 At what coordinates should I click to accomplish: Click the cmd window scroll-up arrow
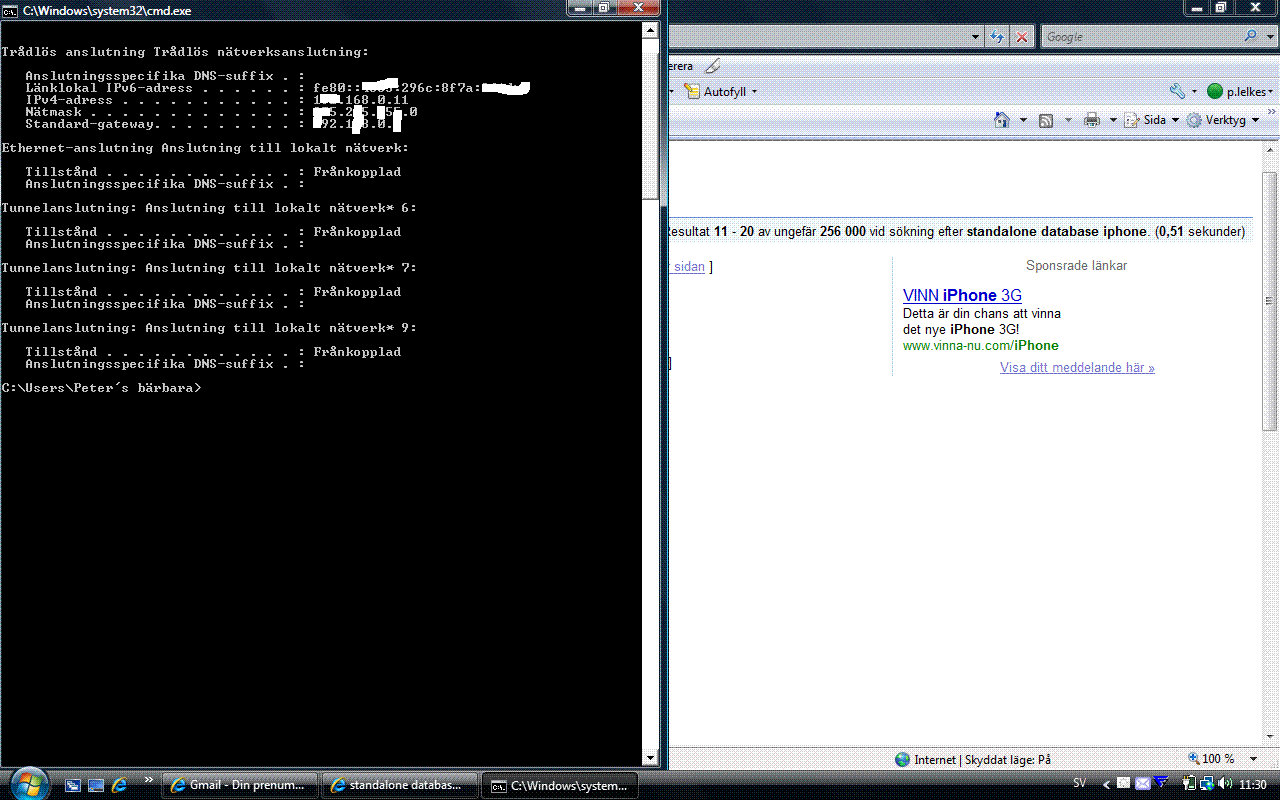tap(650, 30)
